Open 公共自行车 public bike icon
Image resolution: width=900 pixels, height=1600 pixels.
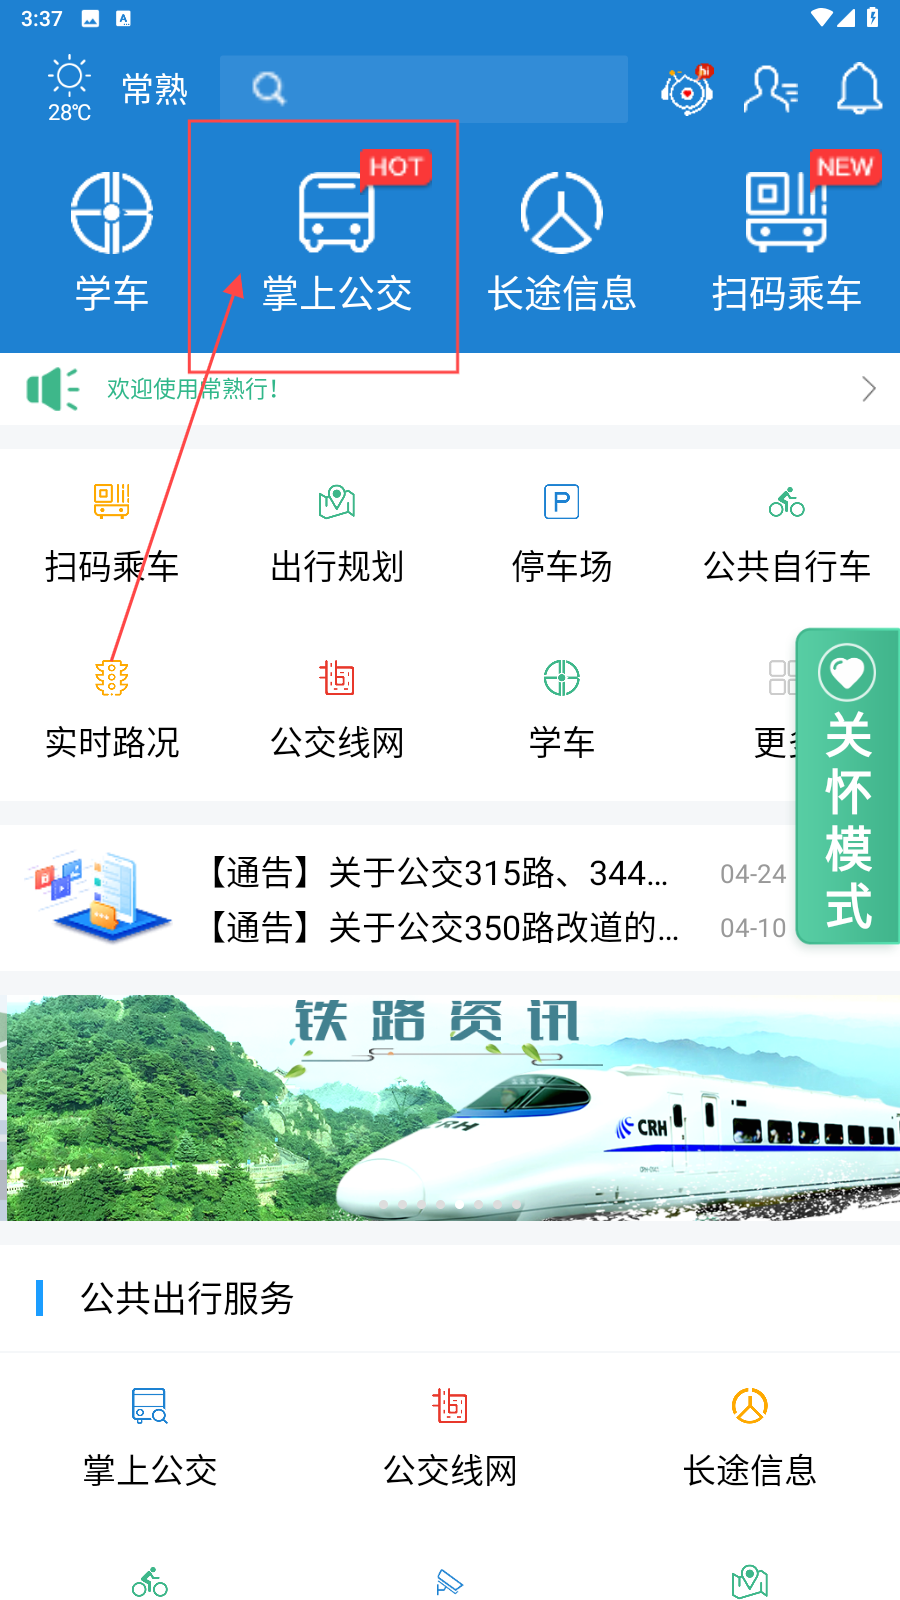[787, 535]
